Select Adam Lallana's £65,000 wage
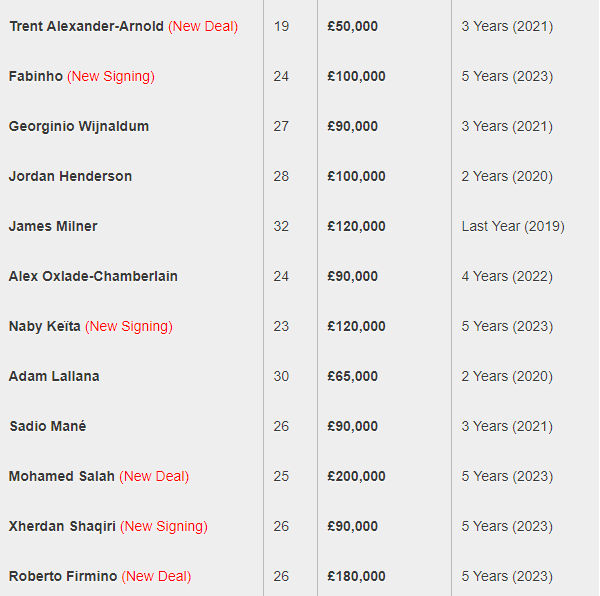The image size is (600, 596). (x=352, y=376)
